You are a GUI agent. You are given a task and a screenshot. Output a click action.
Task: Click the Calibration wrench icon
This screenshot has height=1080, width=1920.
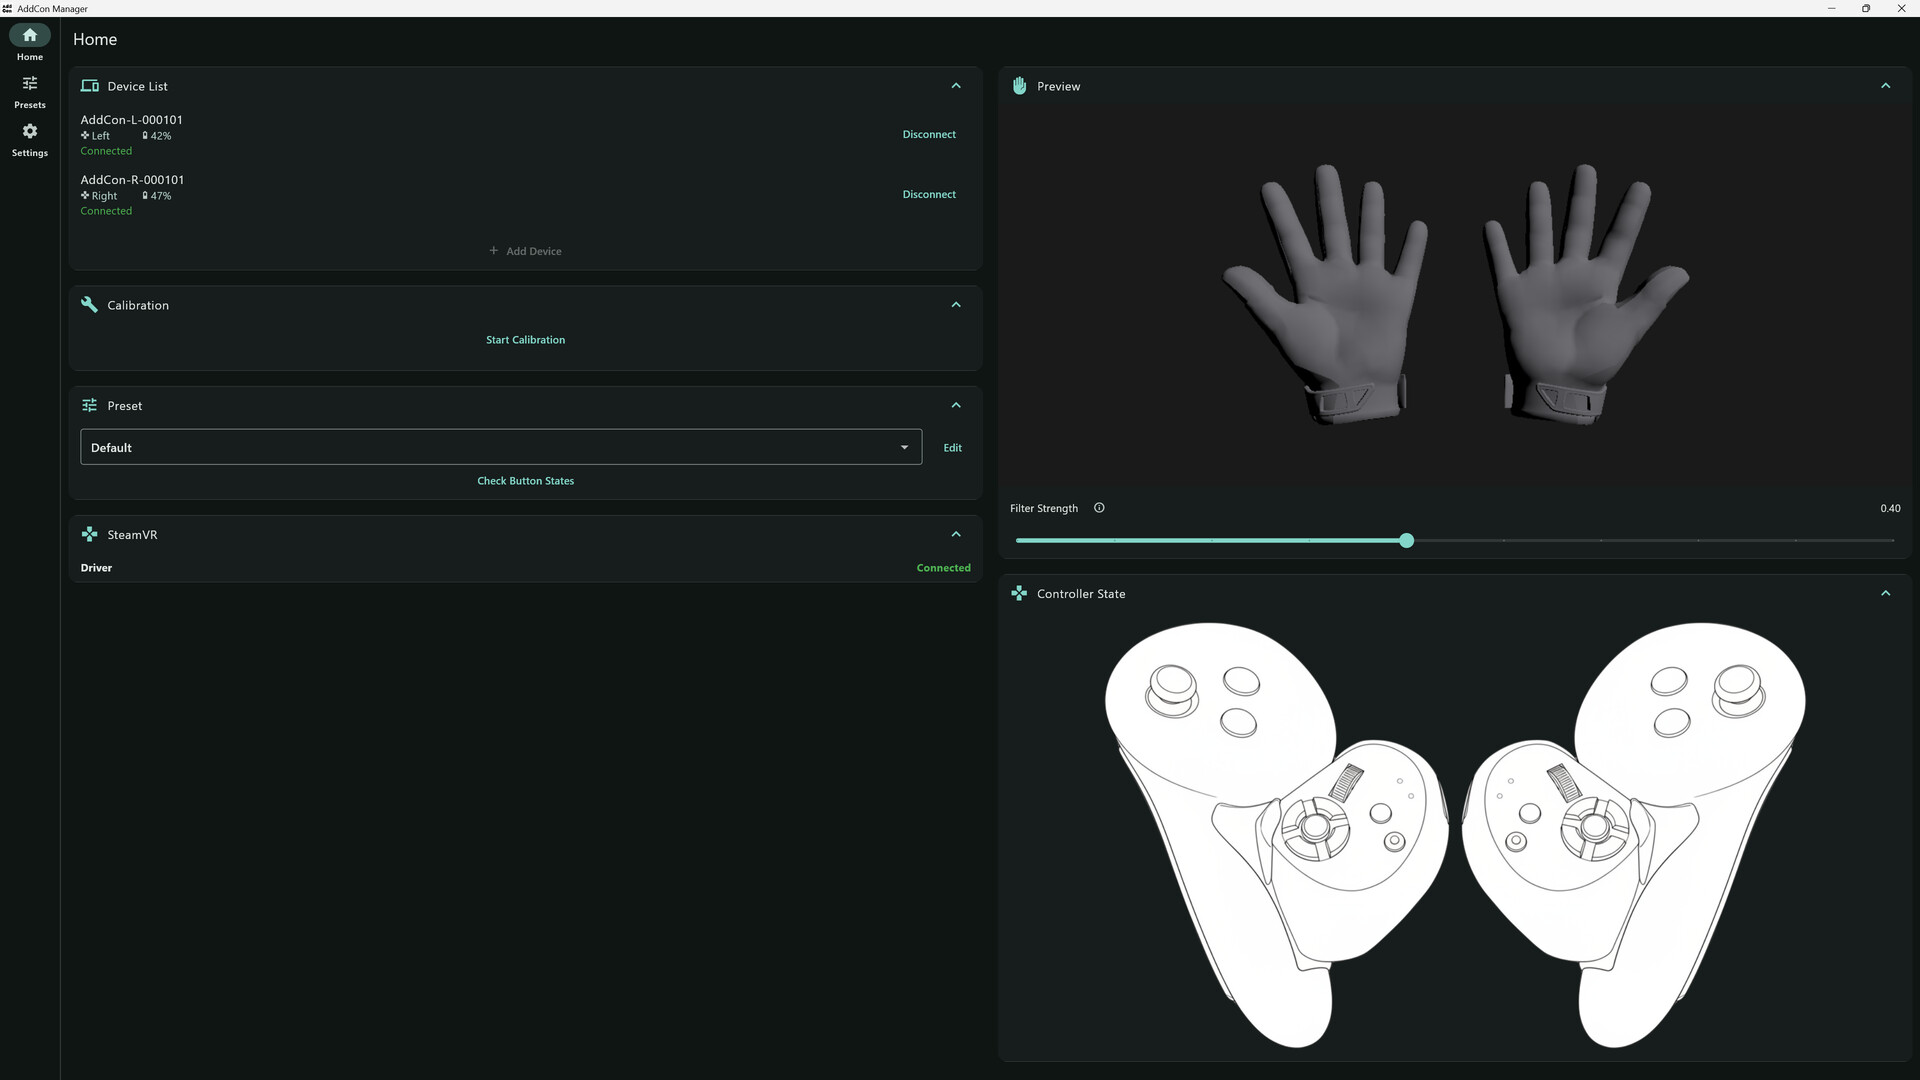click(x=89, y=305)
